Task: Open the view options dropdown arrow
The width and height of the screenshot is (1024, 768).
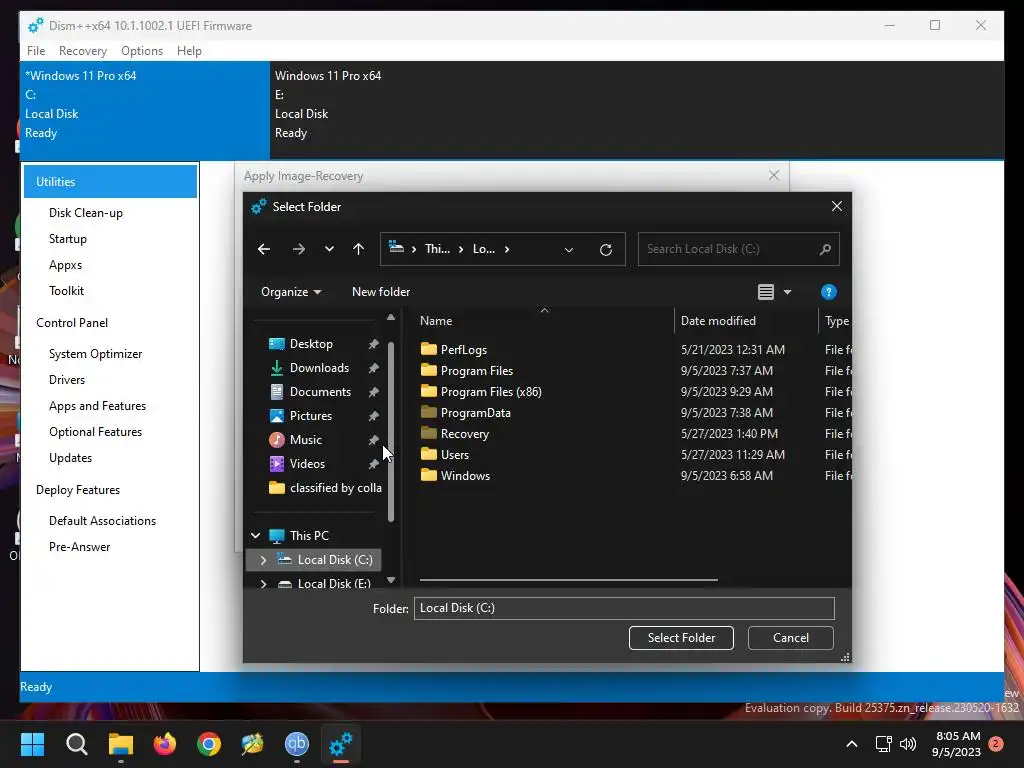Action: 788,292
